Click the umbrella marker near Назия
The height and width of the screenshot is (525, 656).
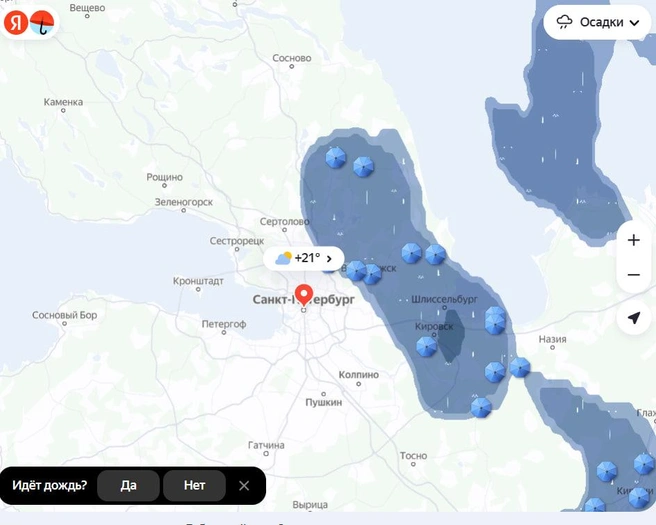520,368
